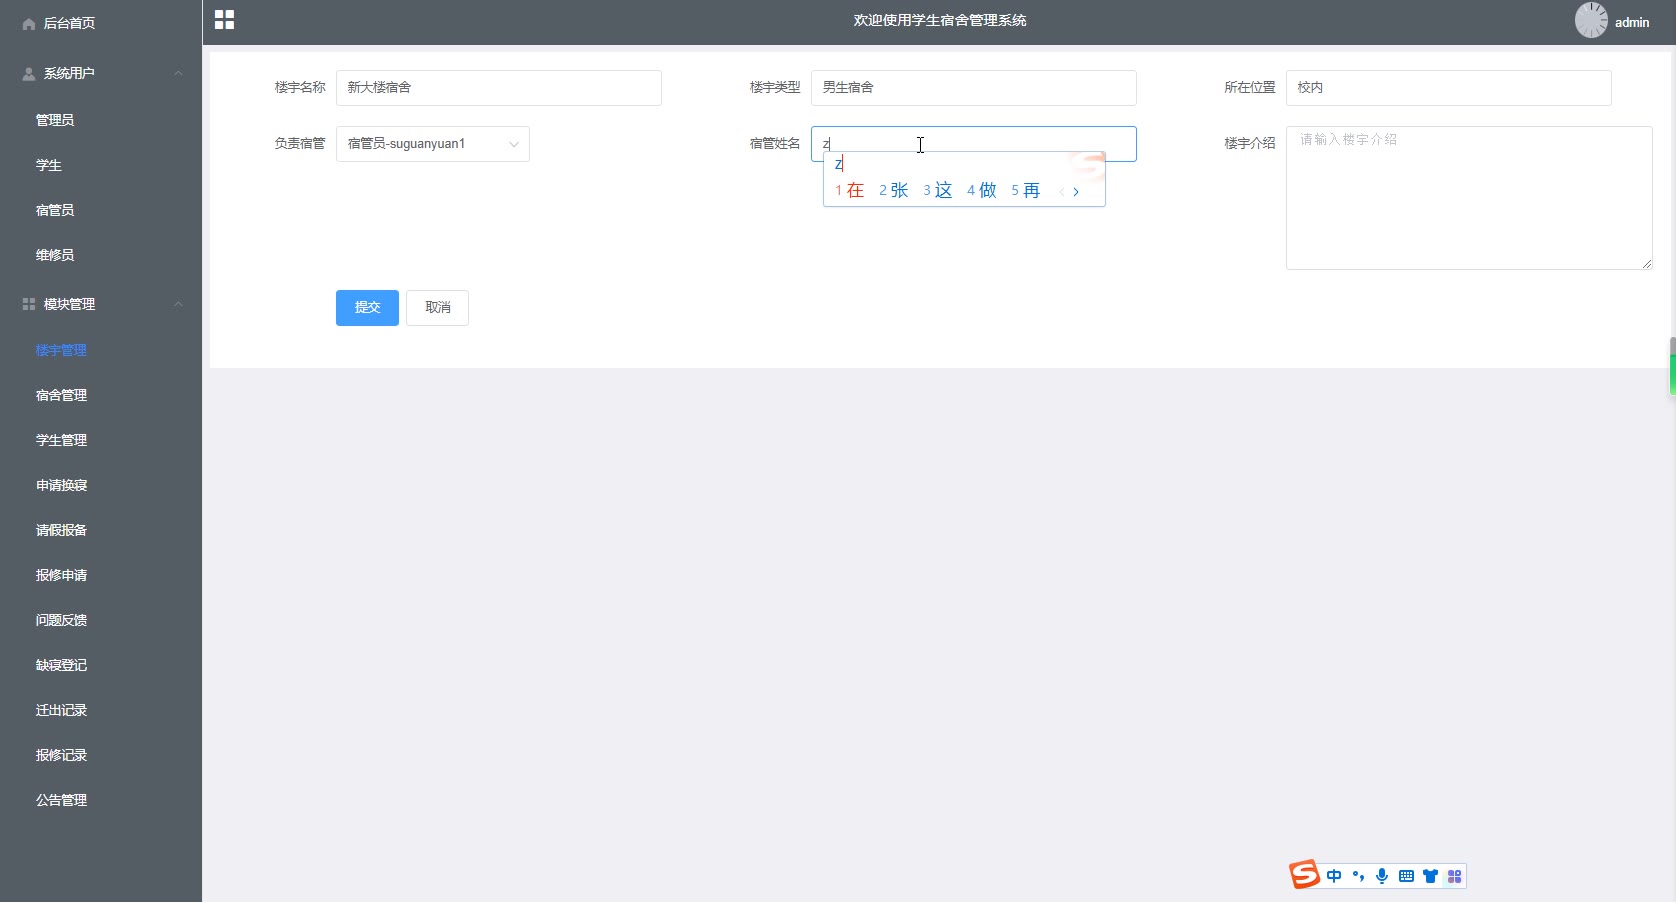The height and width of the screenshot is (902, 1676).
Task: Open the Sogou skin shirt icon
Action: point(1430,876)
